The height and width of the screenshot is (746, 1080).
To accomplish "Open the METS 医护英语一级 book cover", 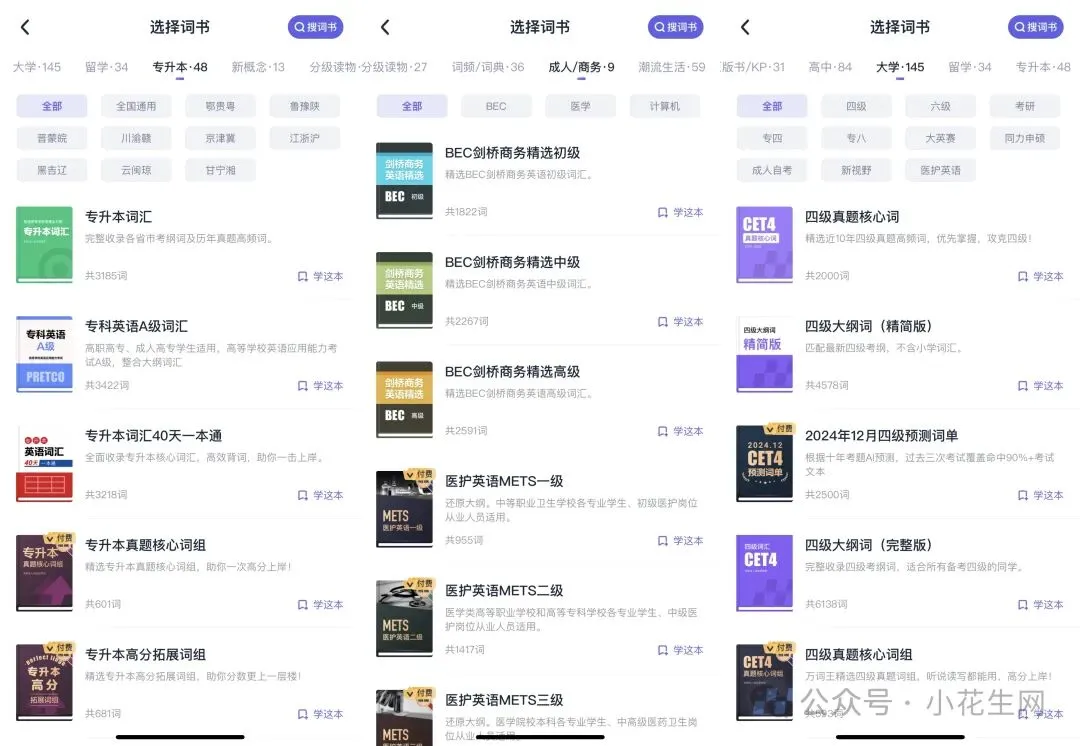I will click(x=404, y=509).
